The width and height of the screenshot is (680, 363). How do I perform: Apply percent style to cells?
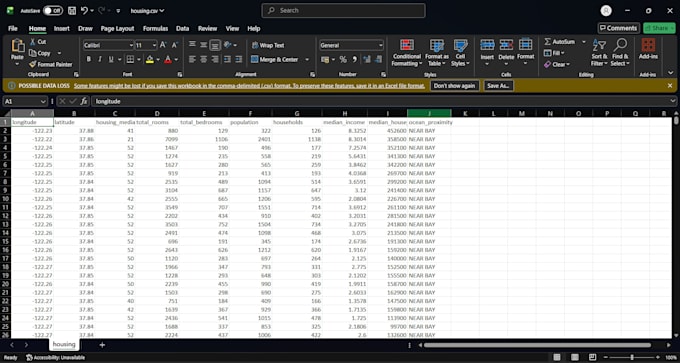[x=343, y=59]
